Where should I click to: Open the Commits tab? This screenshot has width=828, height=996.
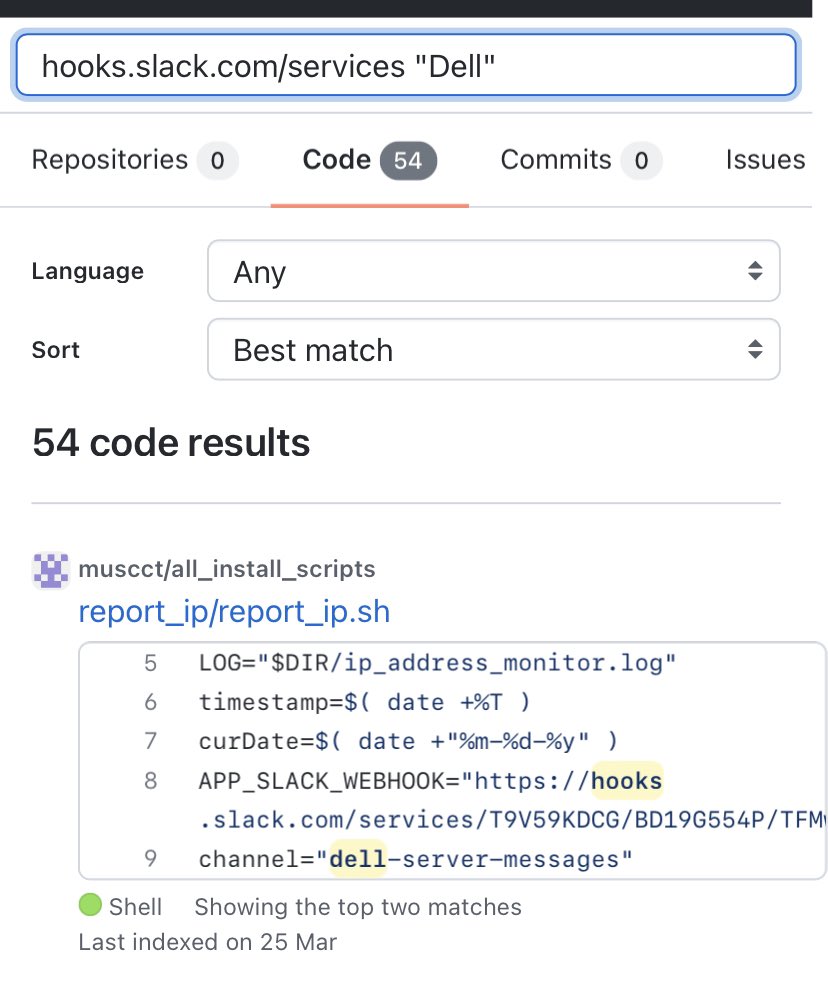[x=557, y=159]
